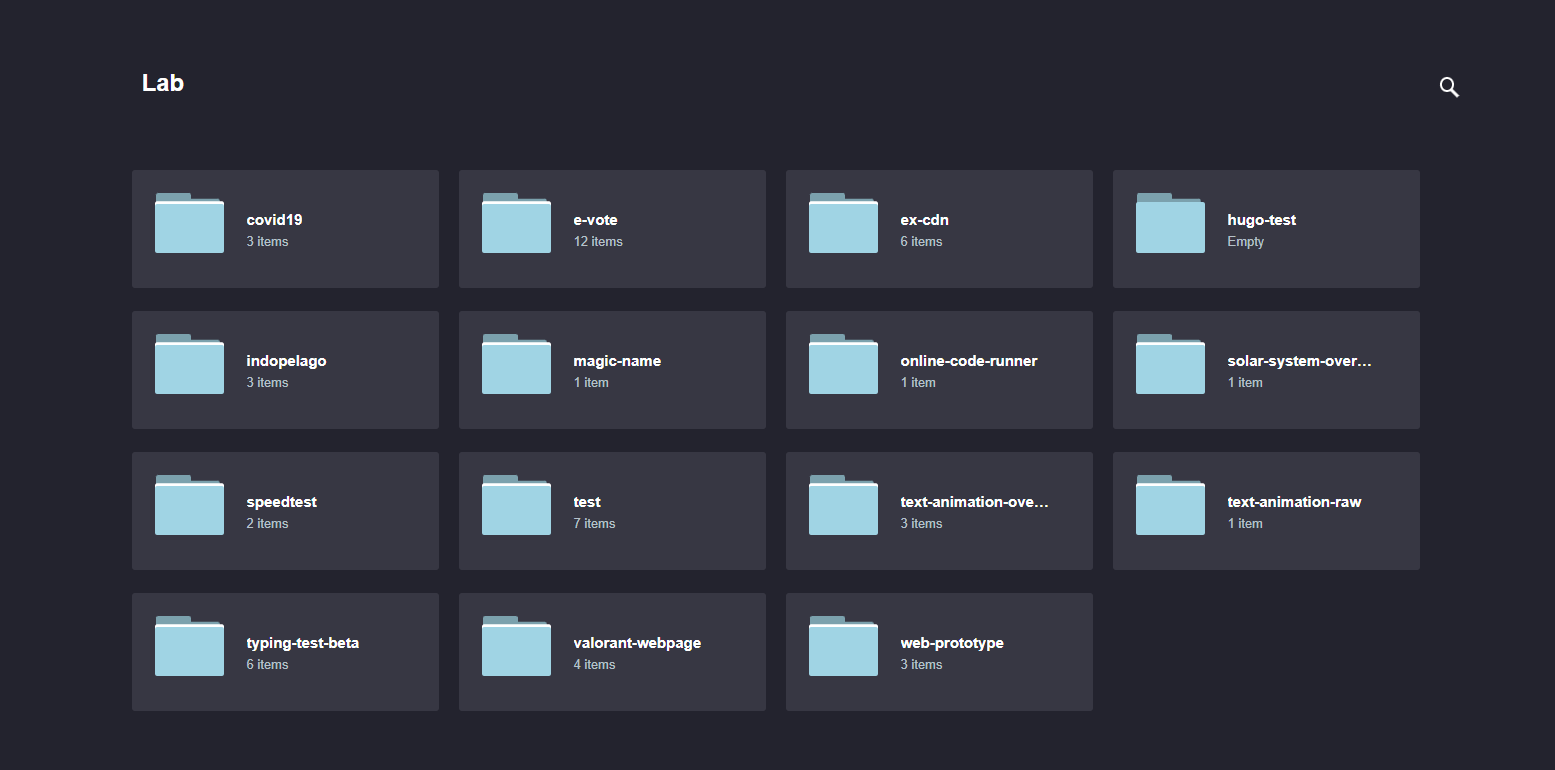Click the "12 items" count under e-vote
1555x770 pixels.
pyautogui.click(x=598, y=242)
